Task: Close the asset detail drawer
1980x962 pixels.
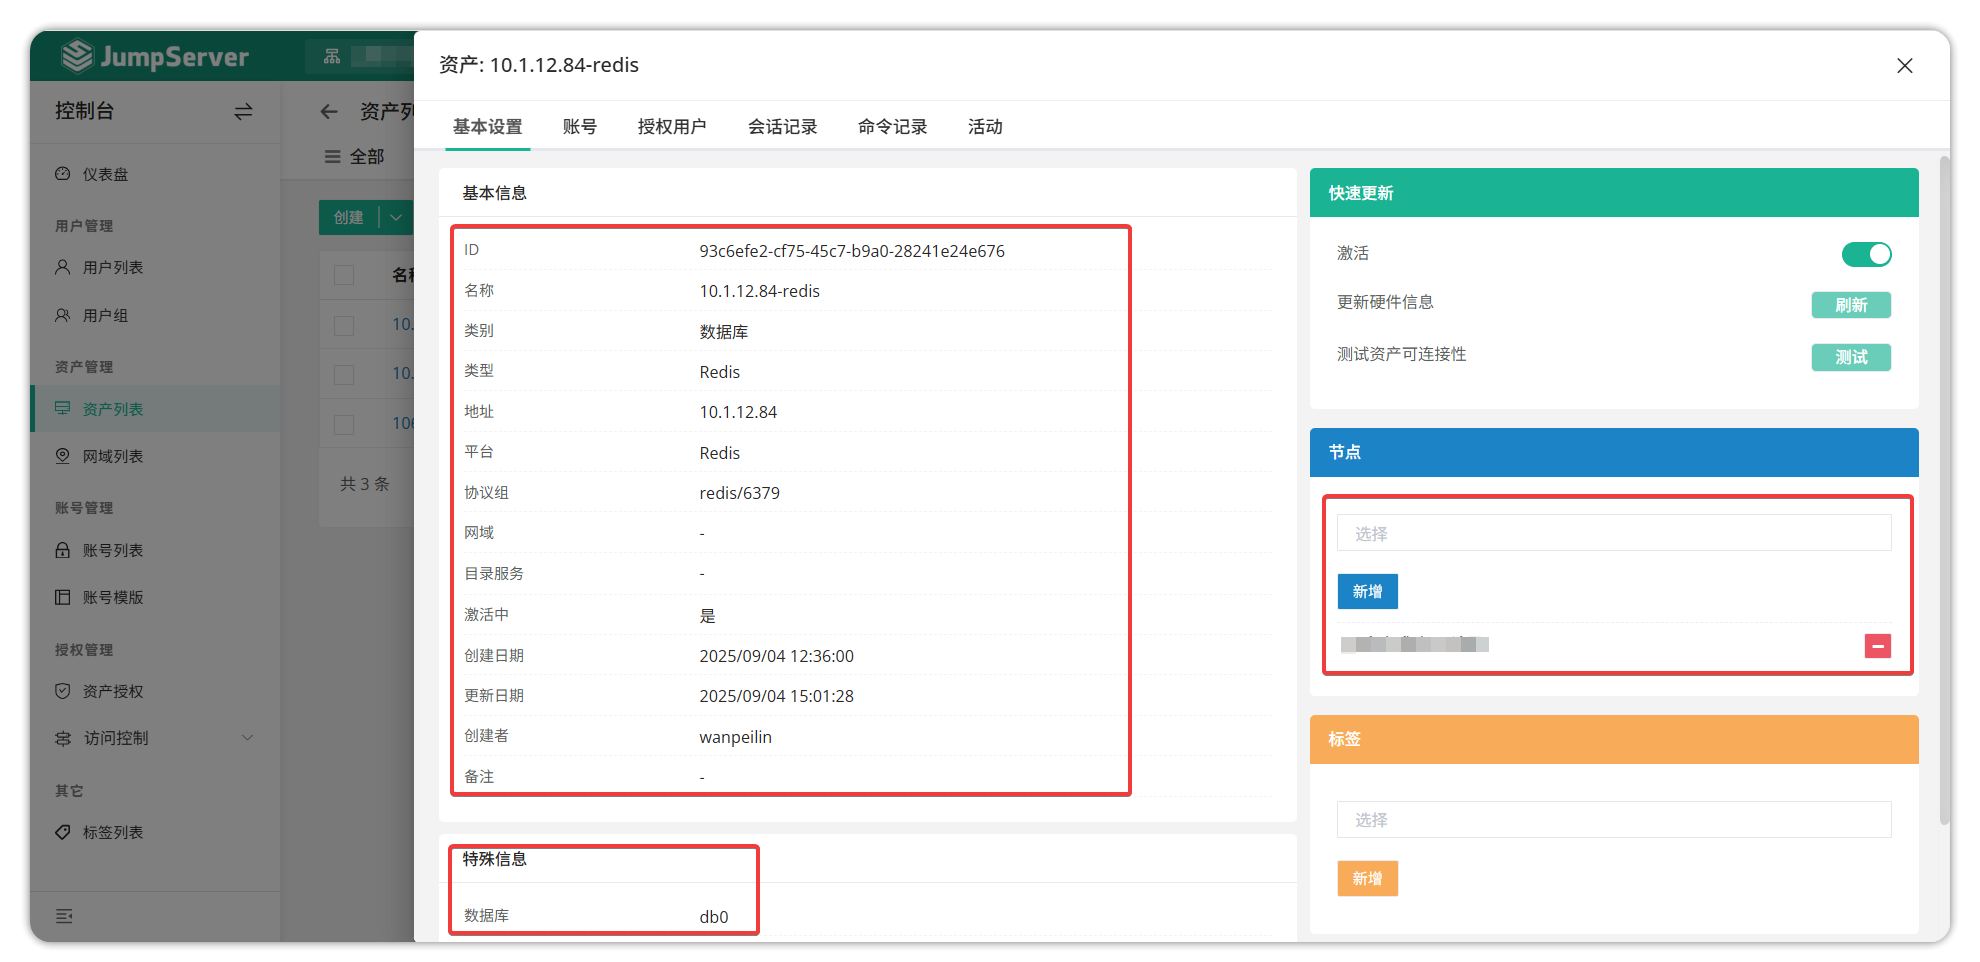Action: (1904, 66)
